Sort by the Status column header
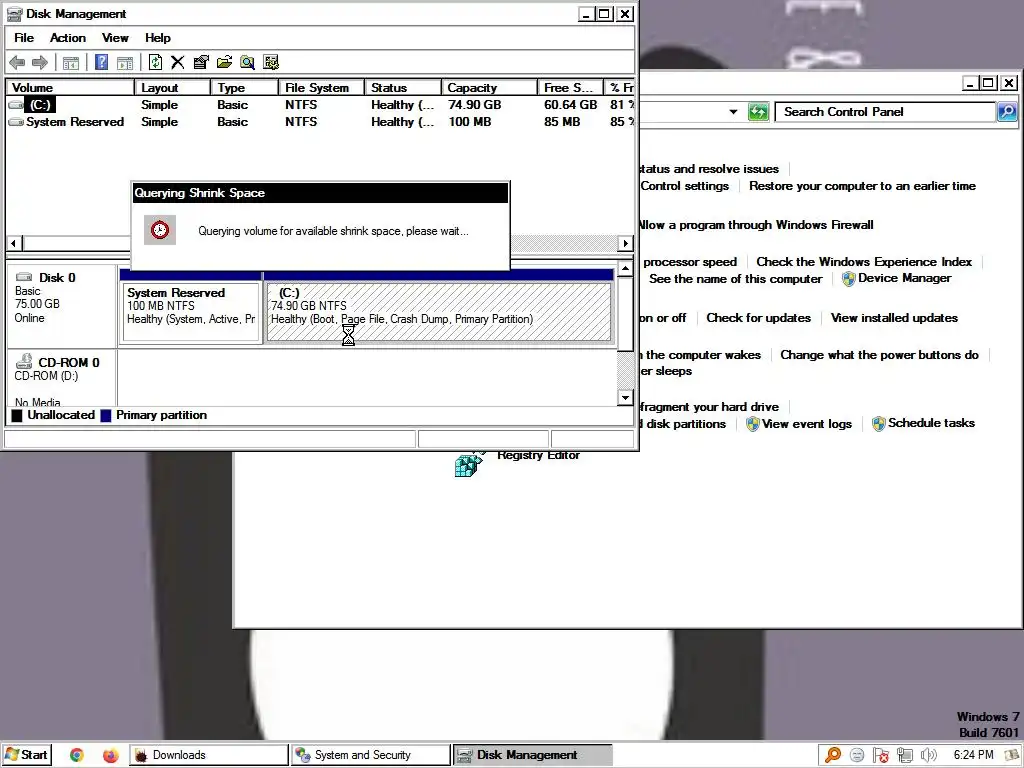 click(x=404, y=88)
